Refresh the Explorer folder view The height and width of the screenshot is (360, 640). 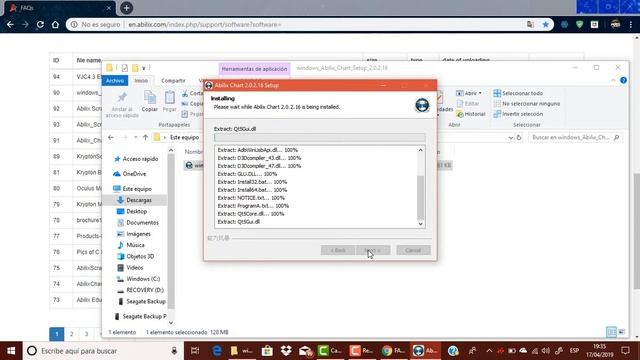[519, 138]
